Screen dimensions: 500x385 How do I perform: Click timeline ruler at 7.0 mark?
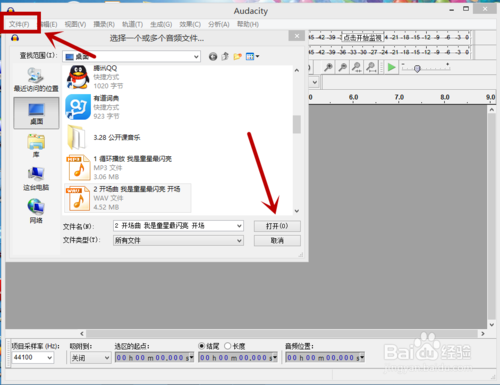point(399,97)
